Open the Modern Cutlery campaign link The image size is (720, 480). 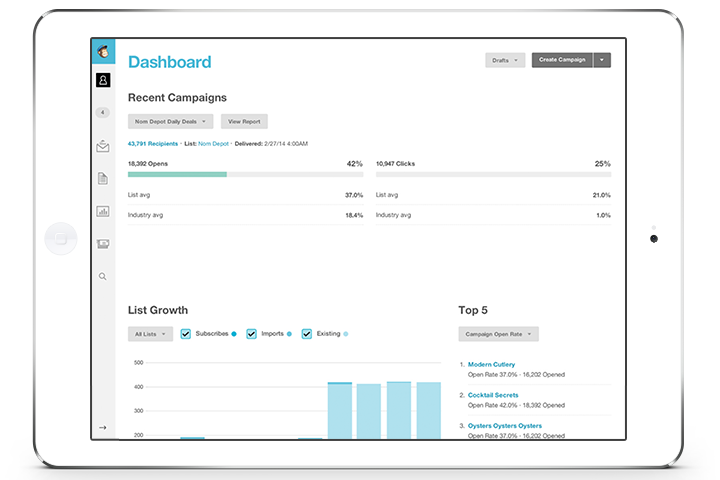(491, 364)
